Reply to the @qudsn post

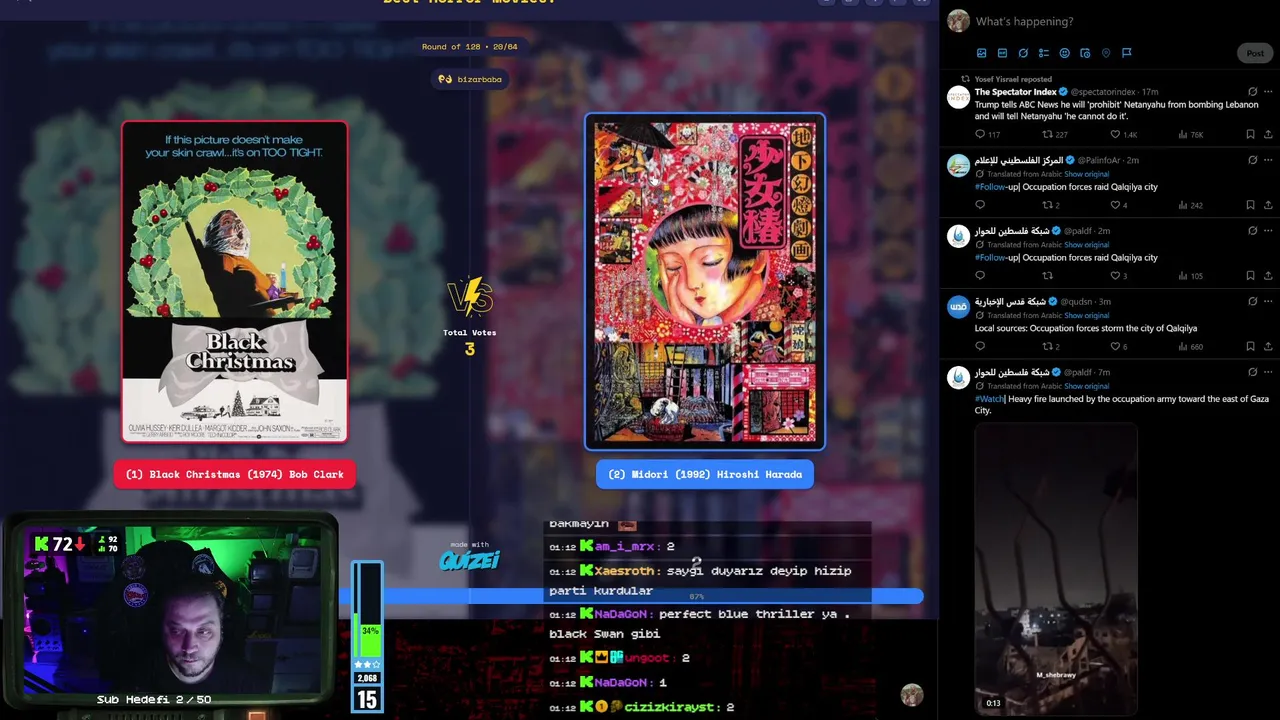980,346
